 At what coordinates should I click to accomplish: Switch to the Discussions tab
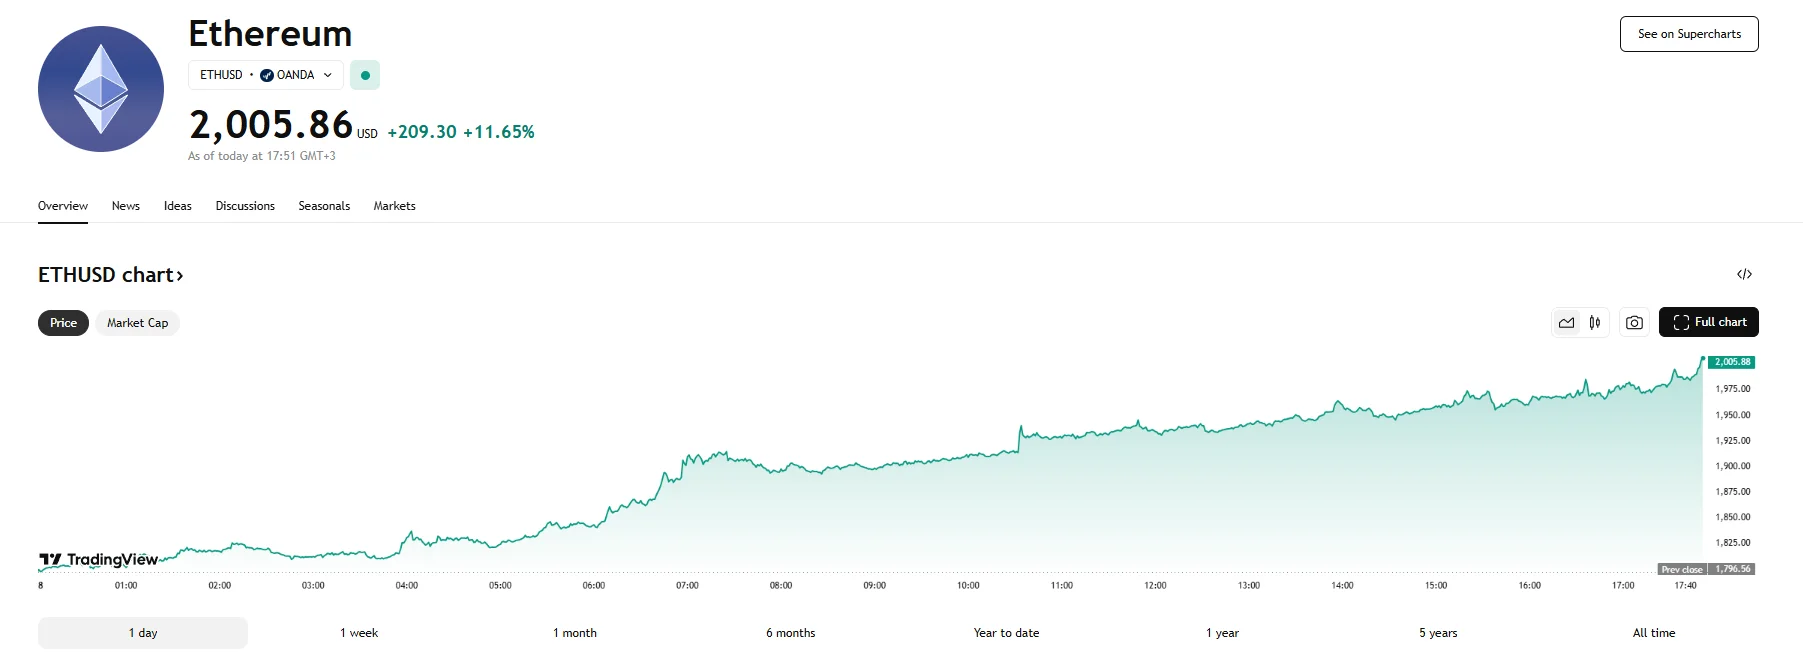click(245, 206)
